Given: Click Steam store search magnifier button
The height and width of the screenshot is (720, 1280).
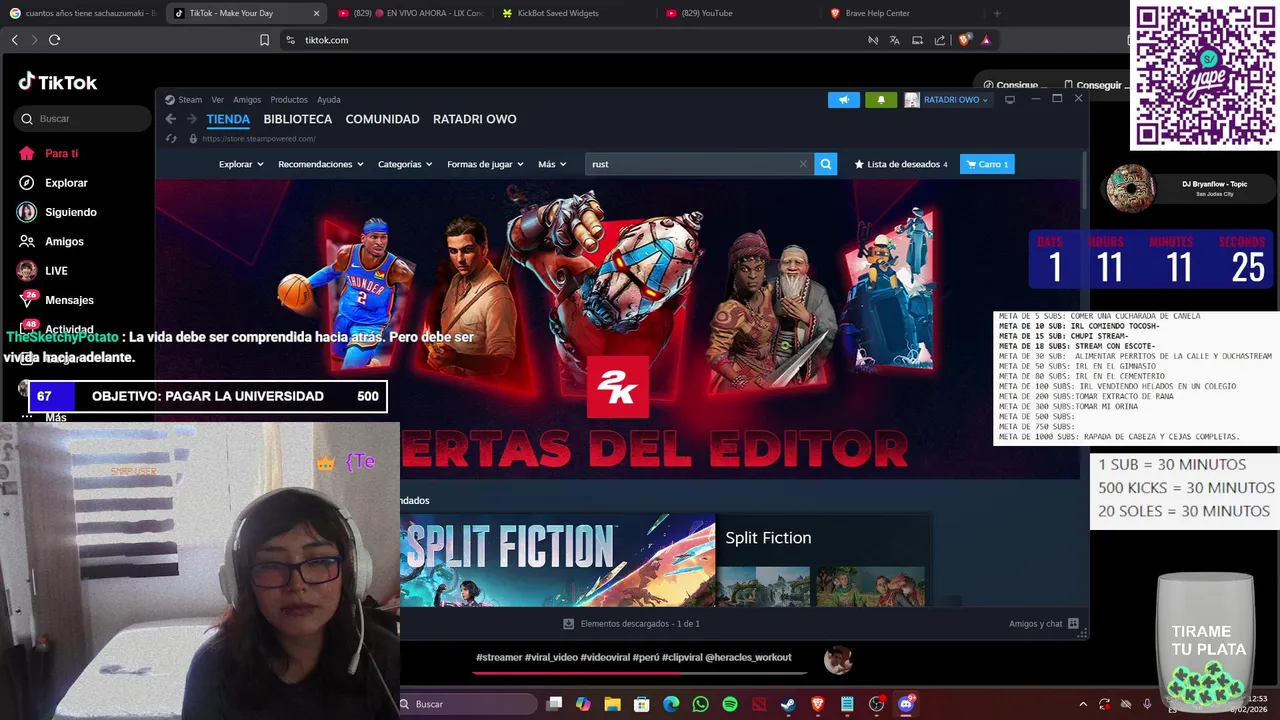Looking at the screenshot, I should pos(825,164).
